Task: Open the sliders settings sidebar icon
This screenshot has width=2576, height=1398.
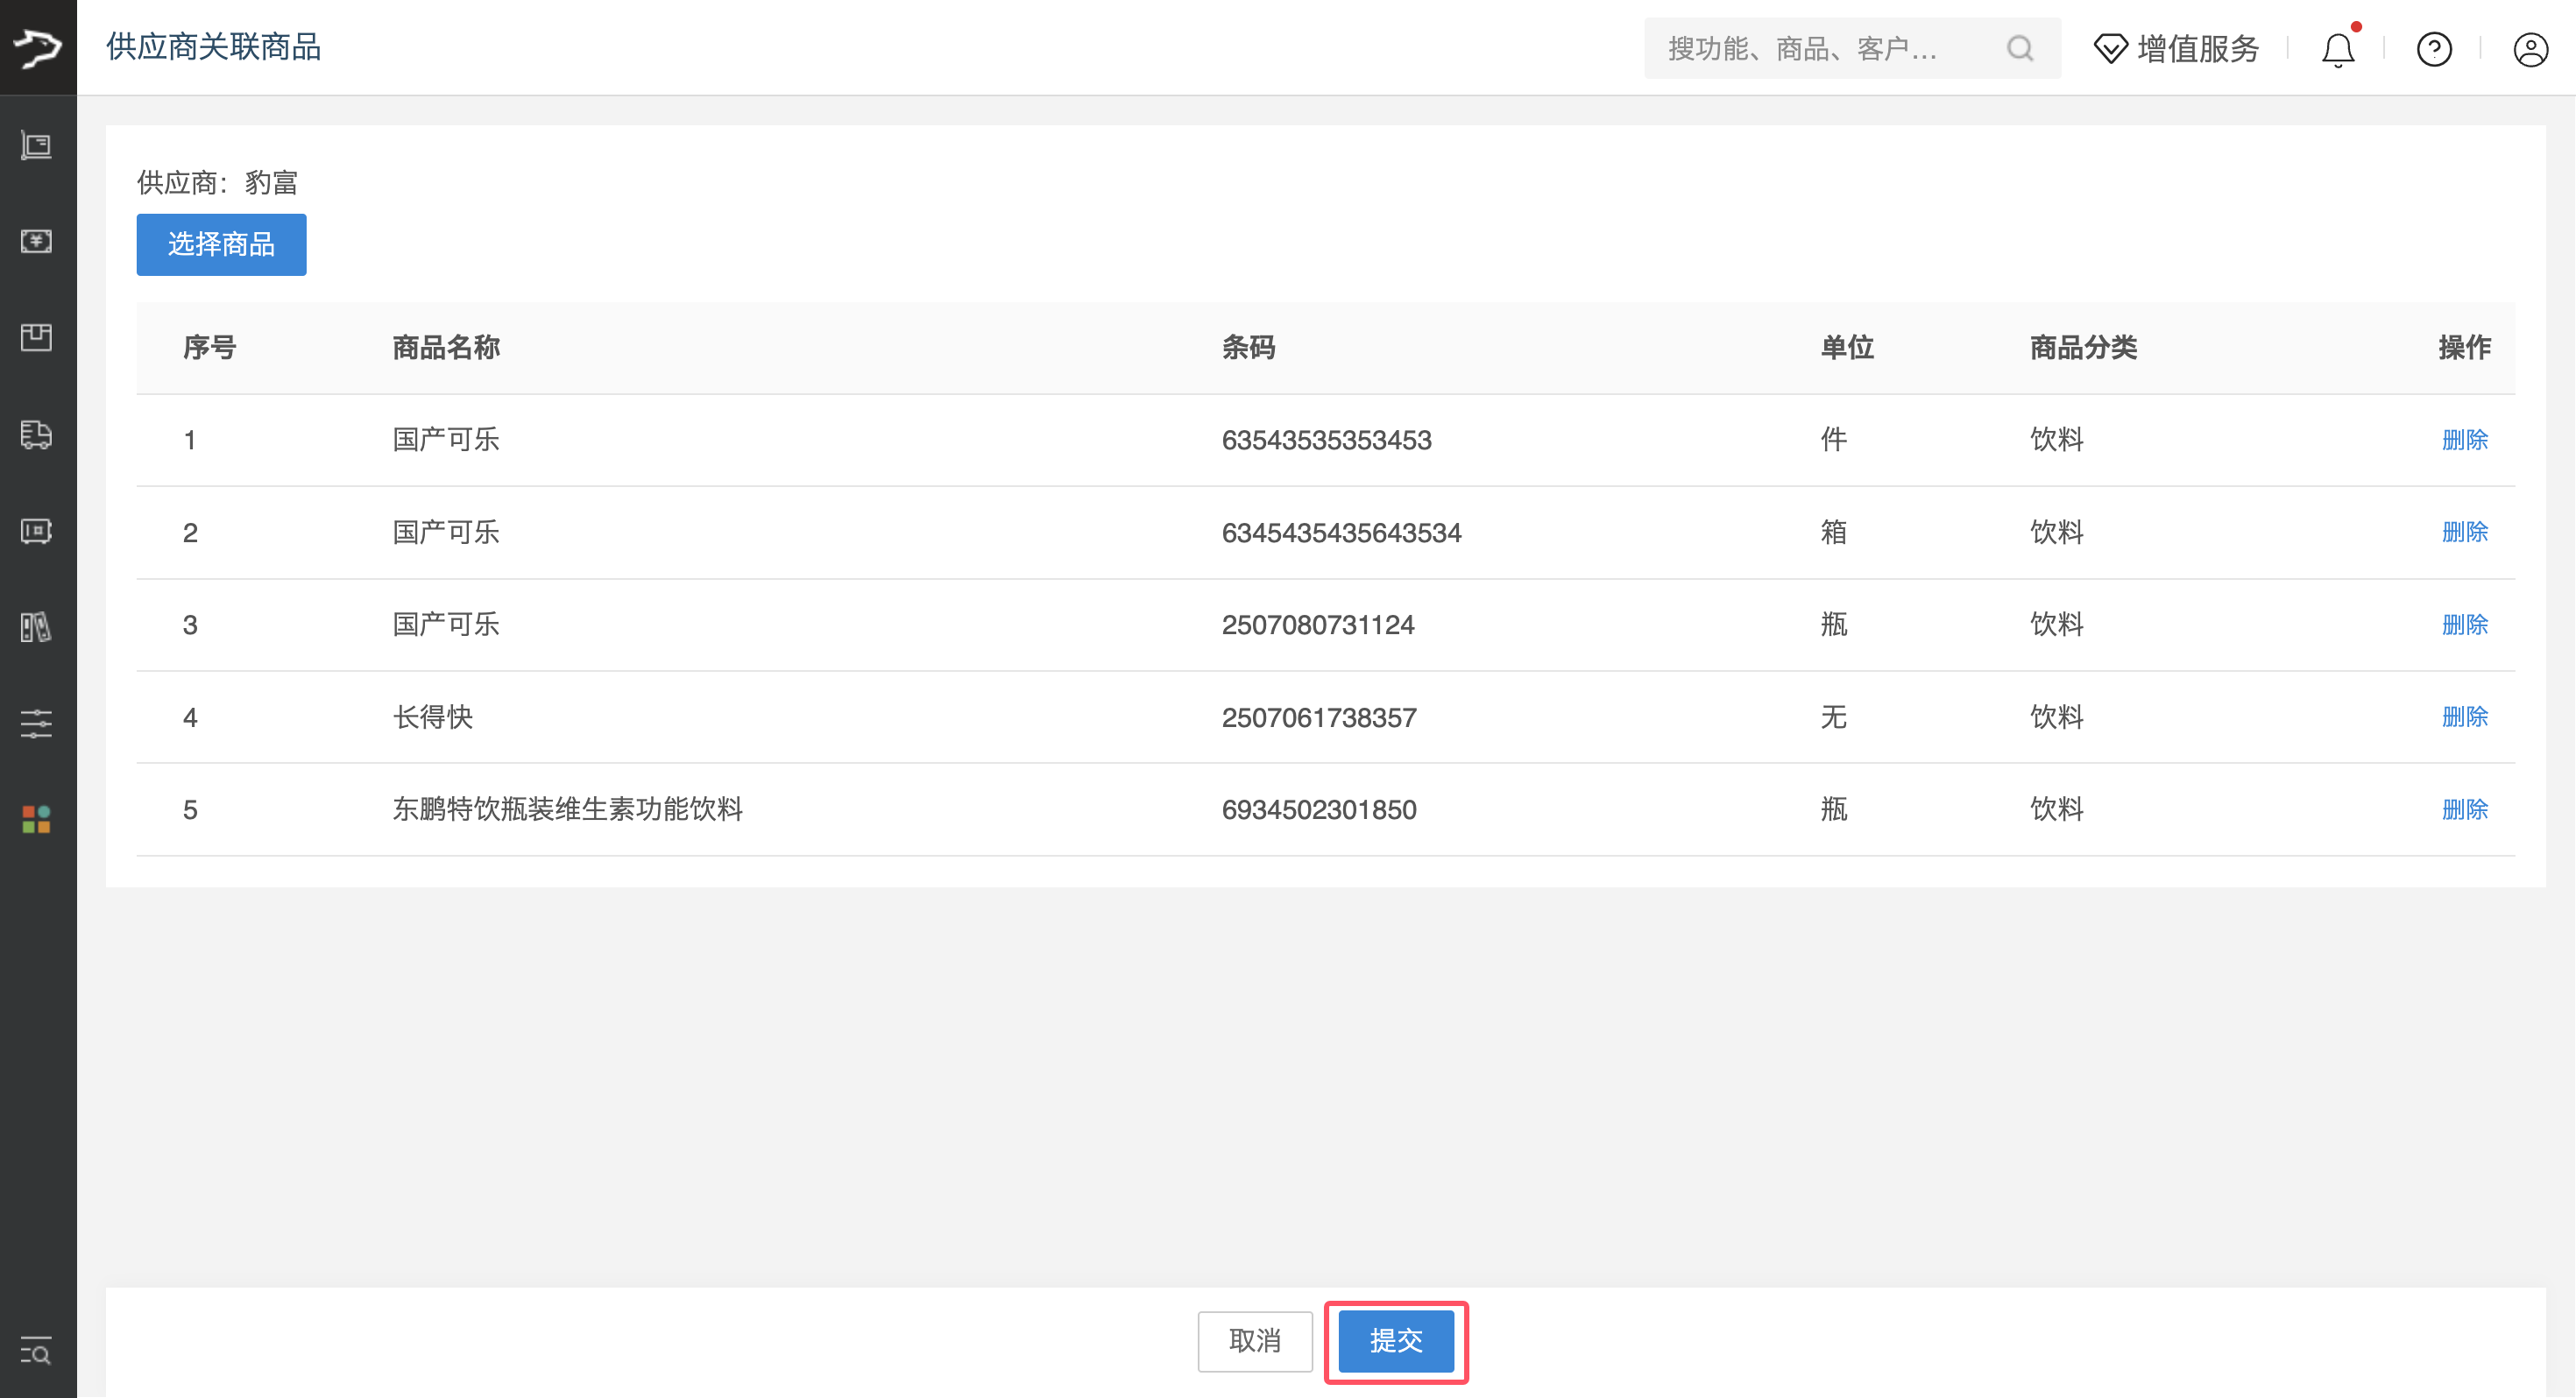Action: tap(37, 723)
